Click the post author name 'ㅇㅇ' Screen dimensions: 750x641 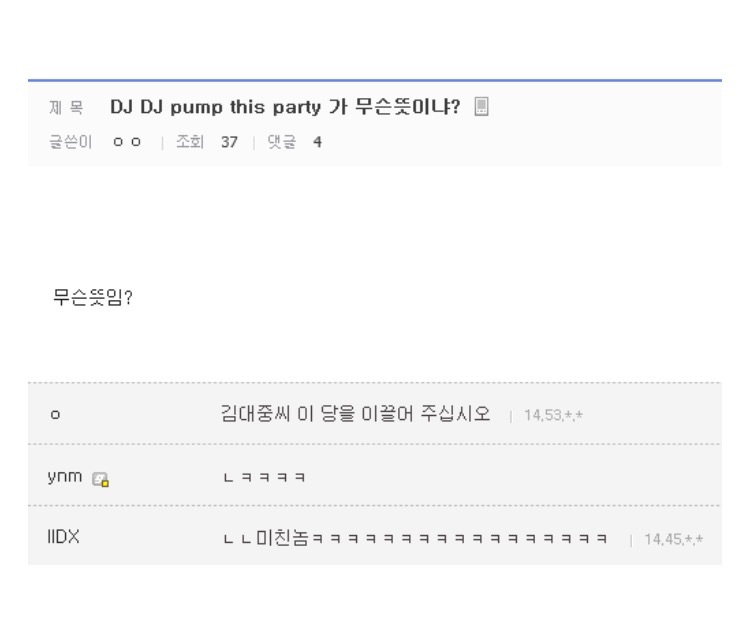click(x=126, y=142)
